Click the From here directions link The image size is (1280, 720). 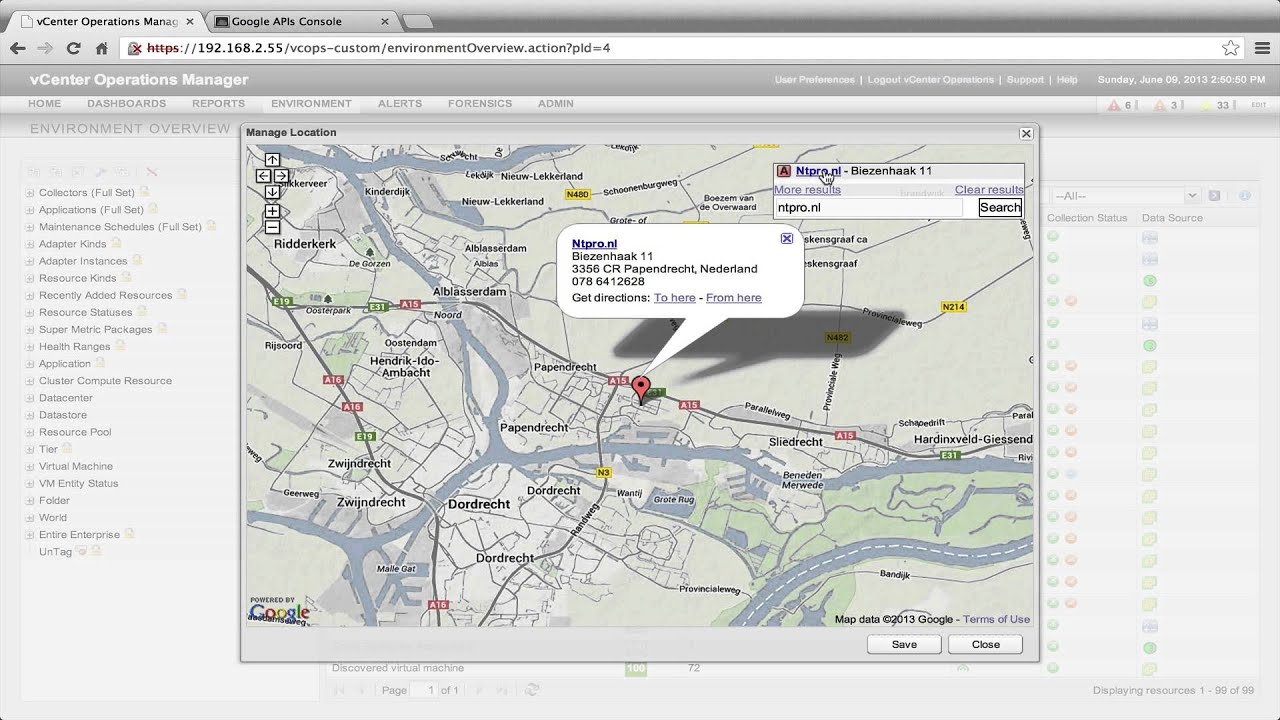click(734, 297)
